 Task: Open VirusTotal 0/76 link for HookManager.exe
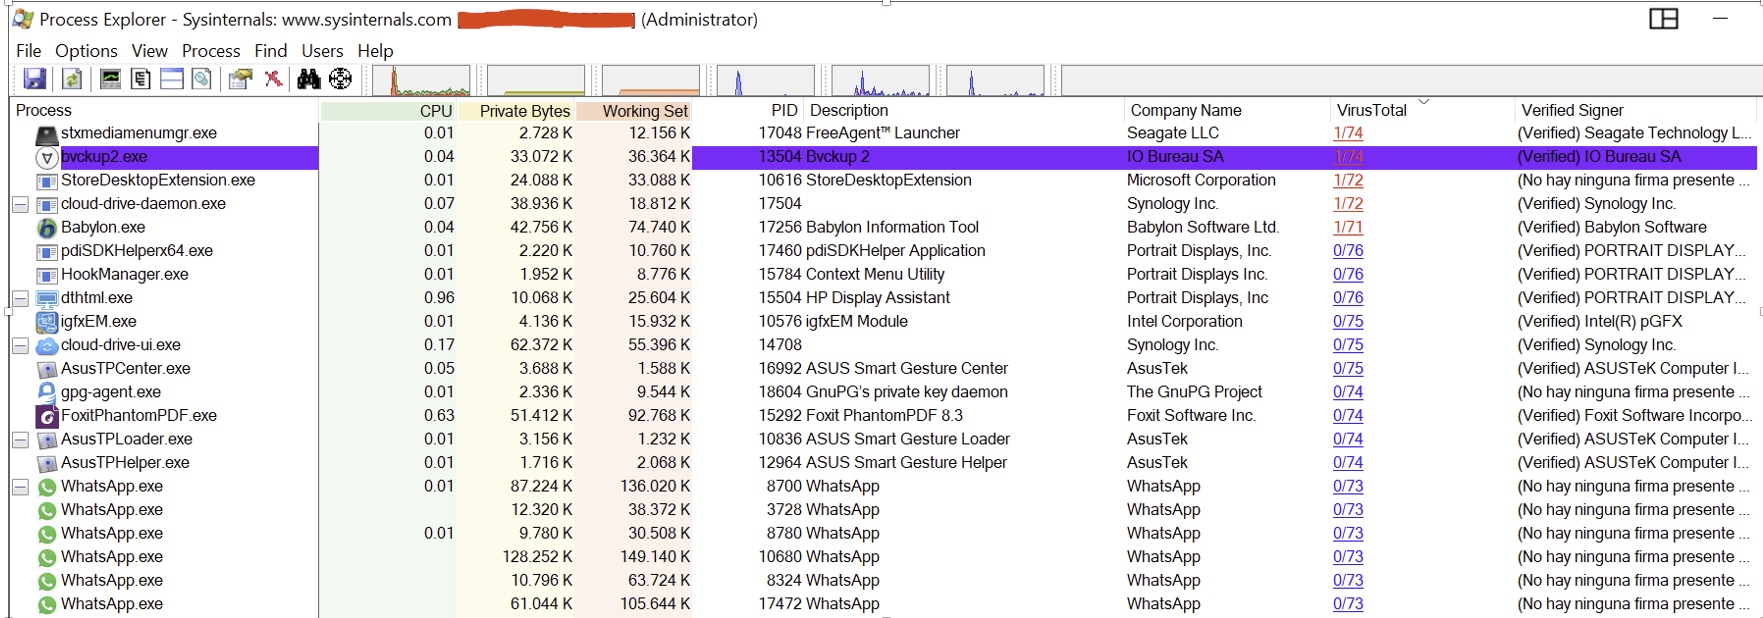click(x=1348, y=274)
